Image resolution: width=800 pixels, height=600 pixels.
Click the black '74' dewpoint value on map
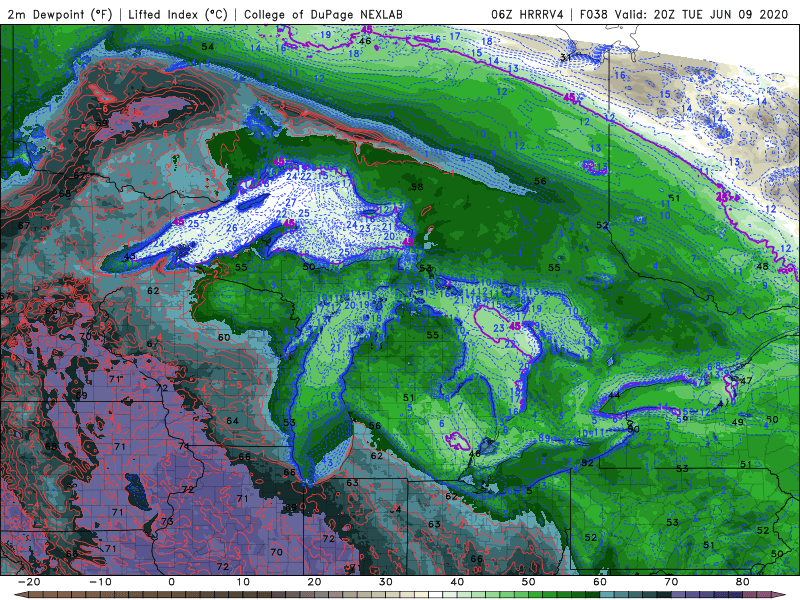(184, 446)
